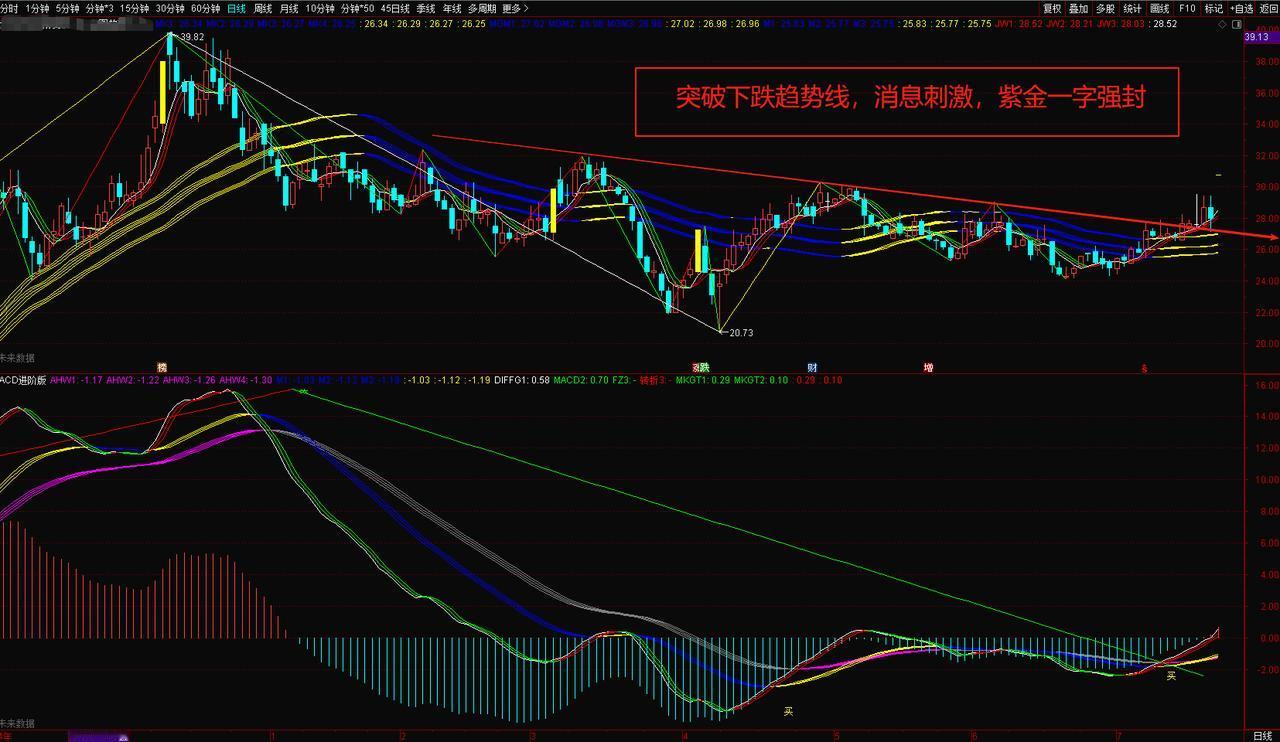Screen dimensions: 1280x742
Task: Open the 60分钟 chart period
Action: (x=205, y=8)
